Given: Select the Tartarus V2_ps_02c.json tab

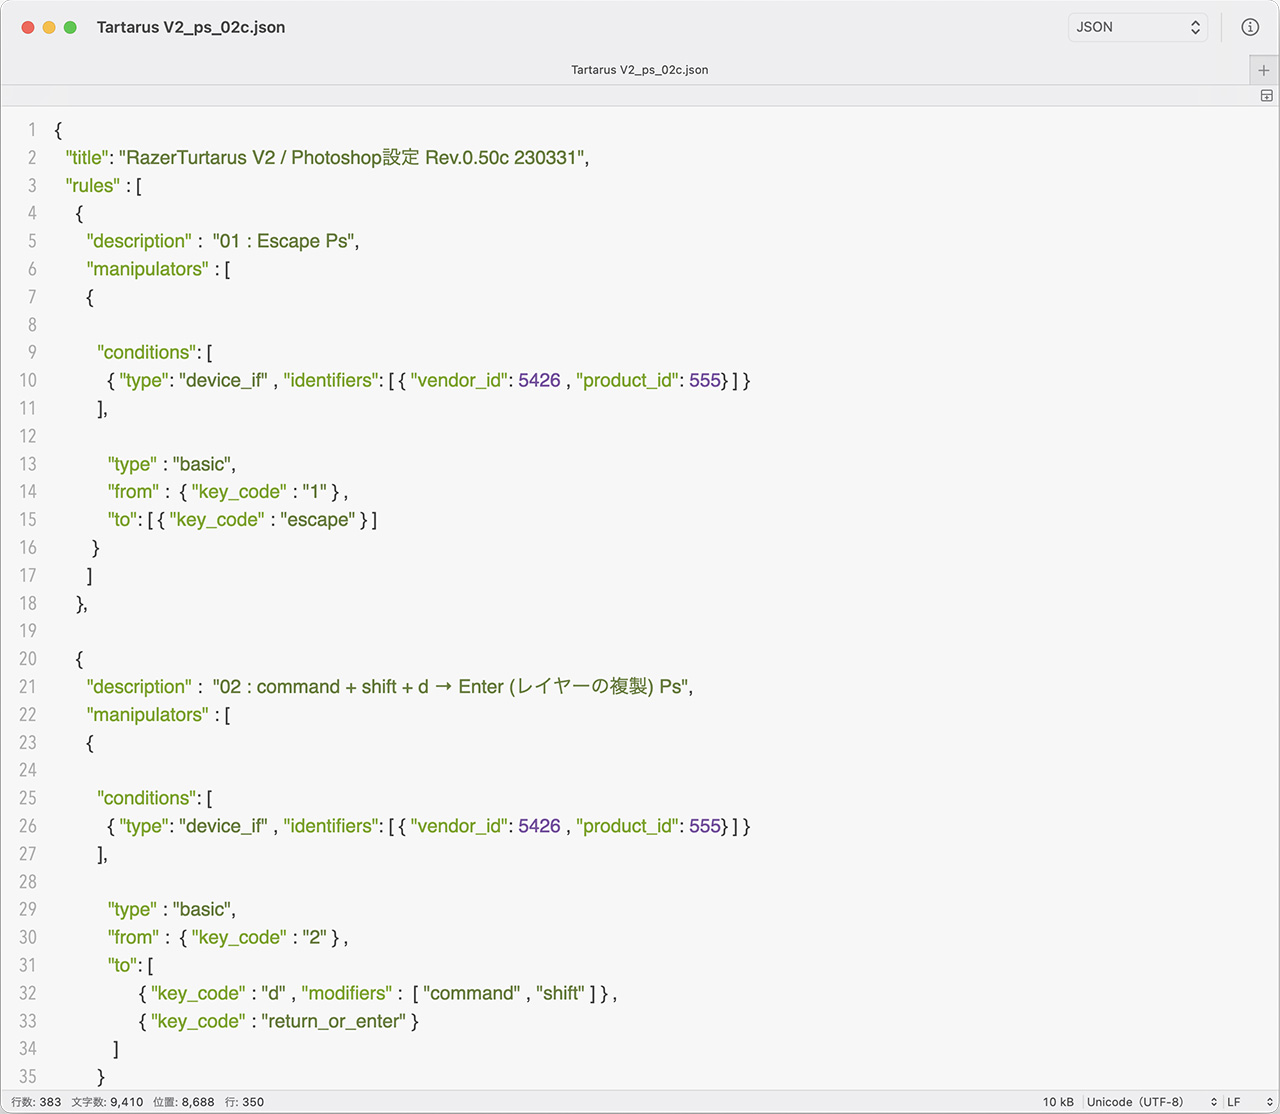Looking at the screenshot, I should (640, 70).
